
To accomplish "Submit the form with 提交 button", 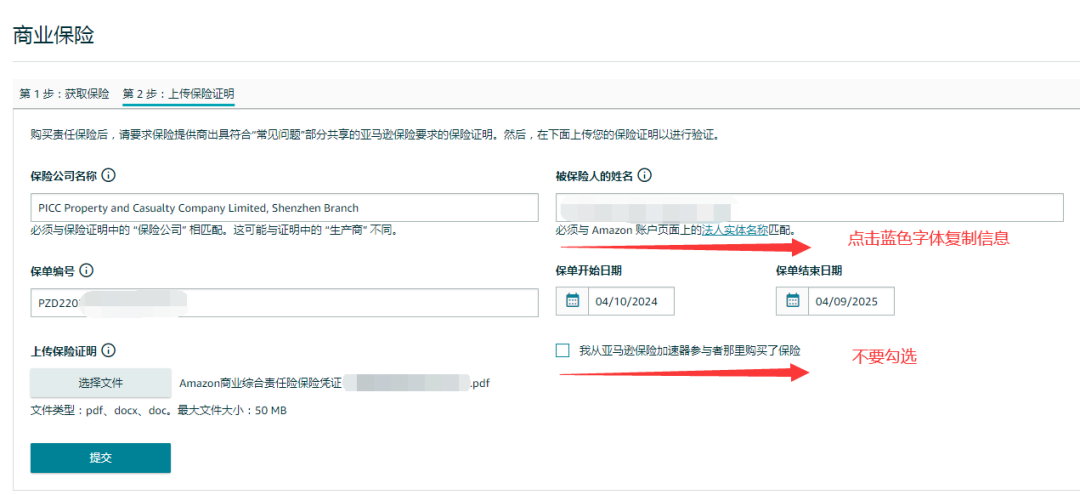I will [101, 458].
